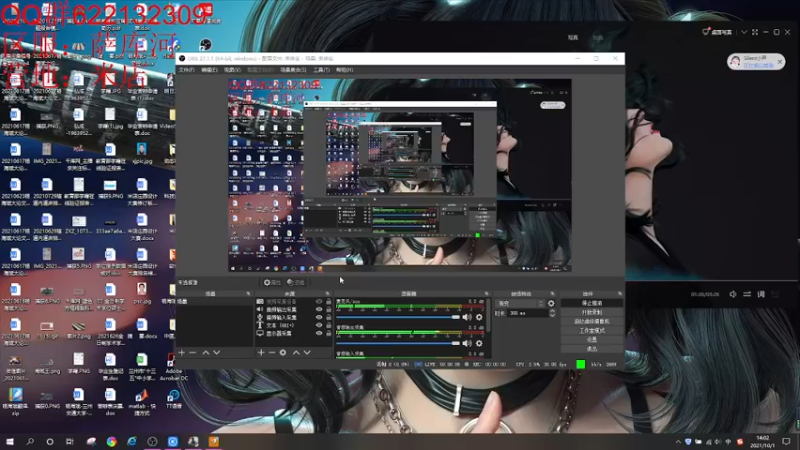Expand music player dropdown chevron at top right
This screenshot has height=450, width=800.
coord(744,32)
